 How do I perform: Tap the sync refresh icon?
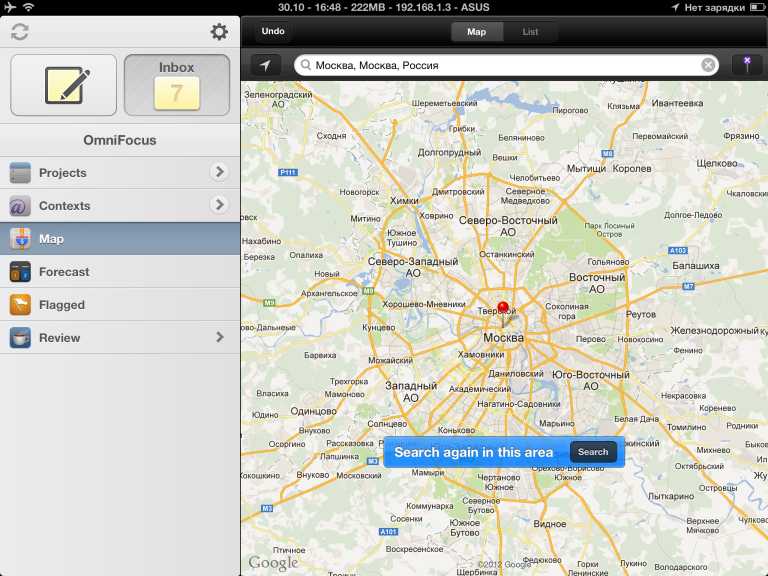(x=20, y=32)
